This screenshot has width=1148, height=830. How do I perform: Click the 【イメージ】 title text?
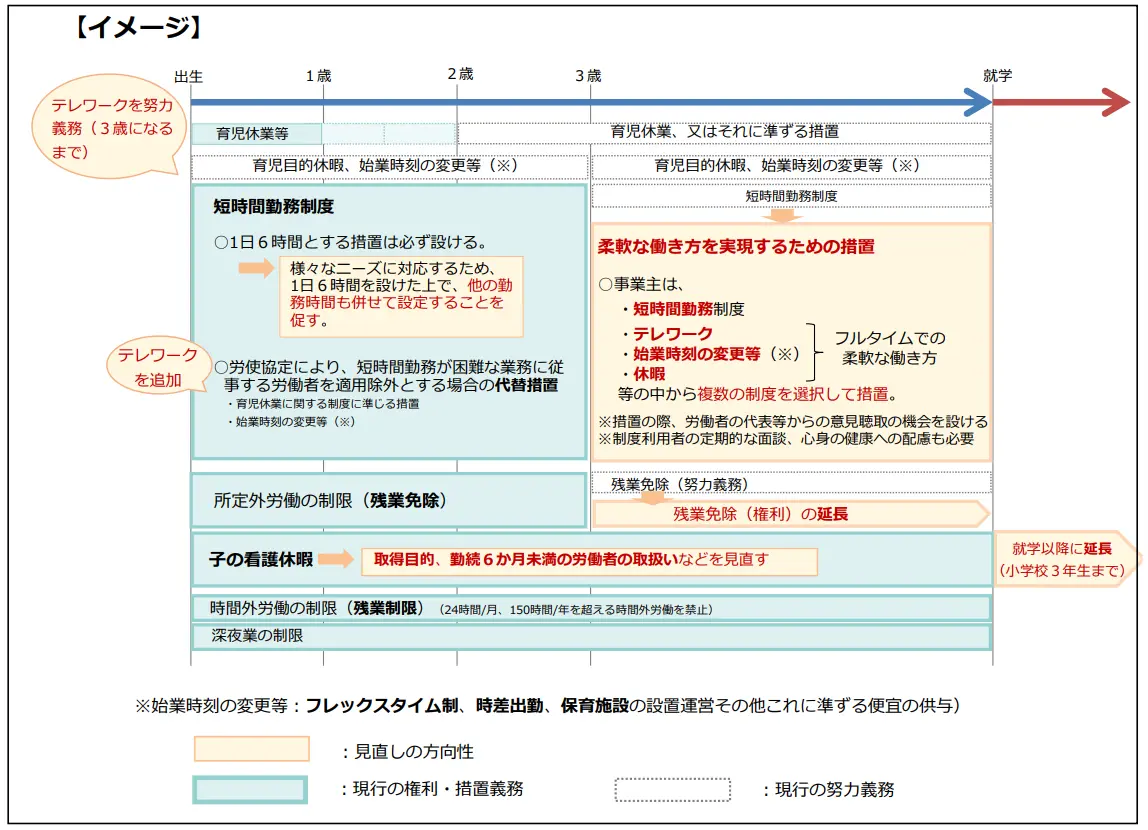click(138, 28)
